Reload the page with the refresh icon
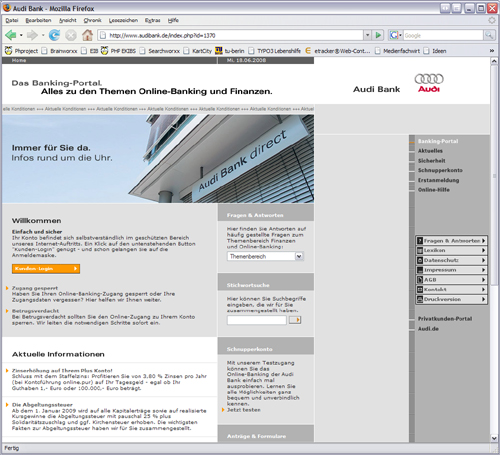500x455 pixels. pos(54,35)
